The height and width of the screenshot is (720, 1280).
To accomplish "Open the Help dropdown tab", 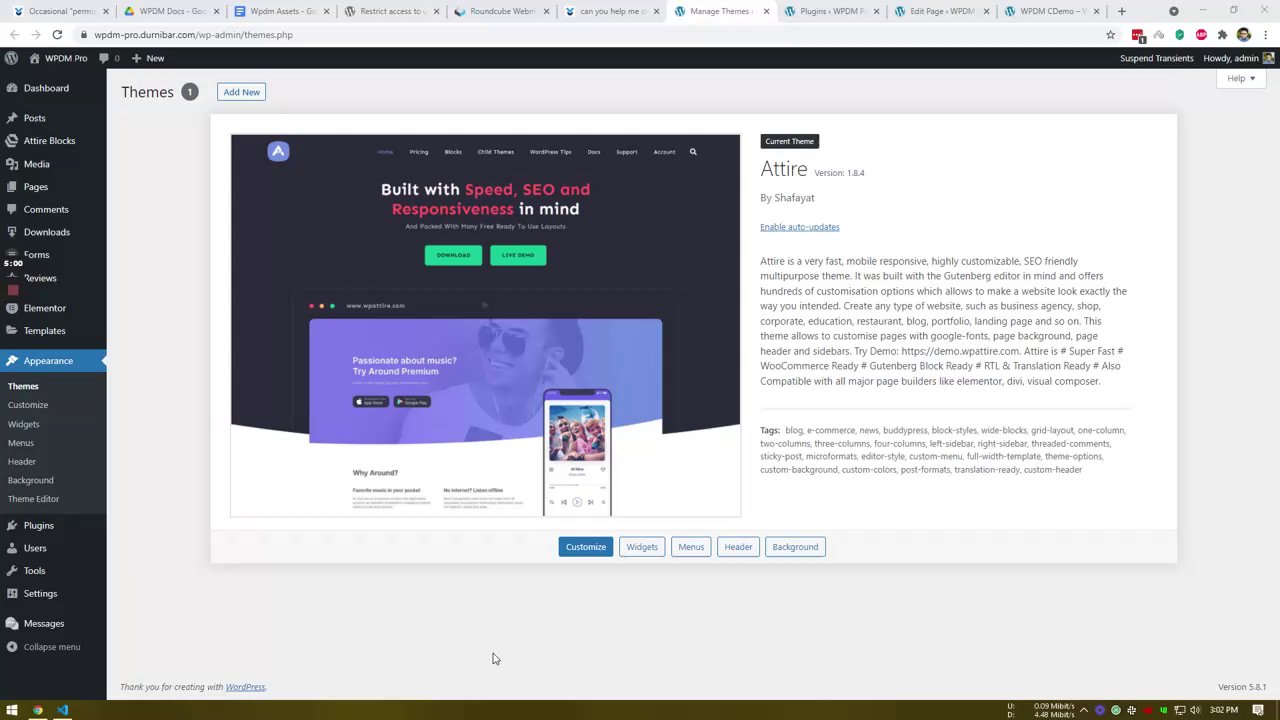I will tap(1241, 78).
